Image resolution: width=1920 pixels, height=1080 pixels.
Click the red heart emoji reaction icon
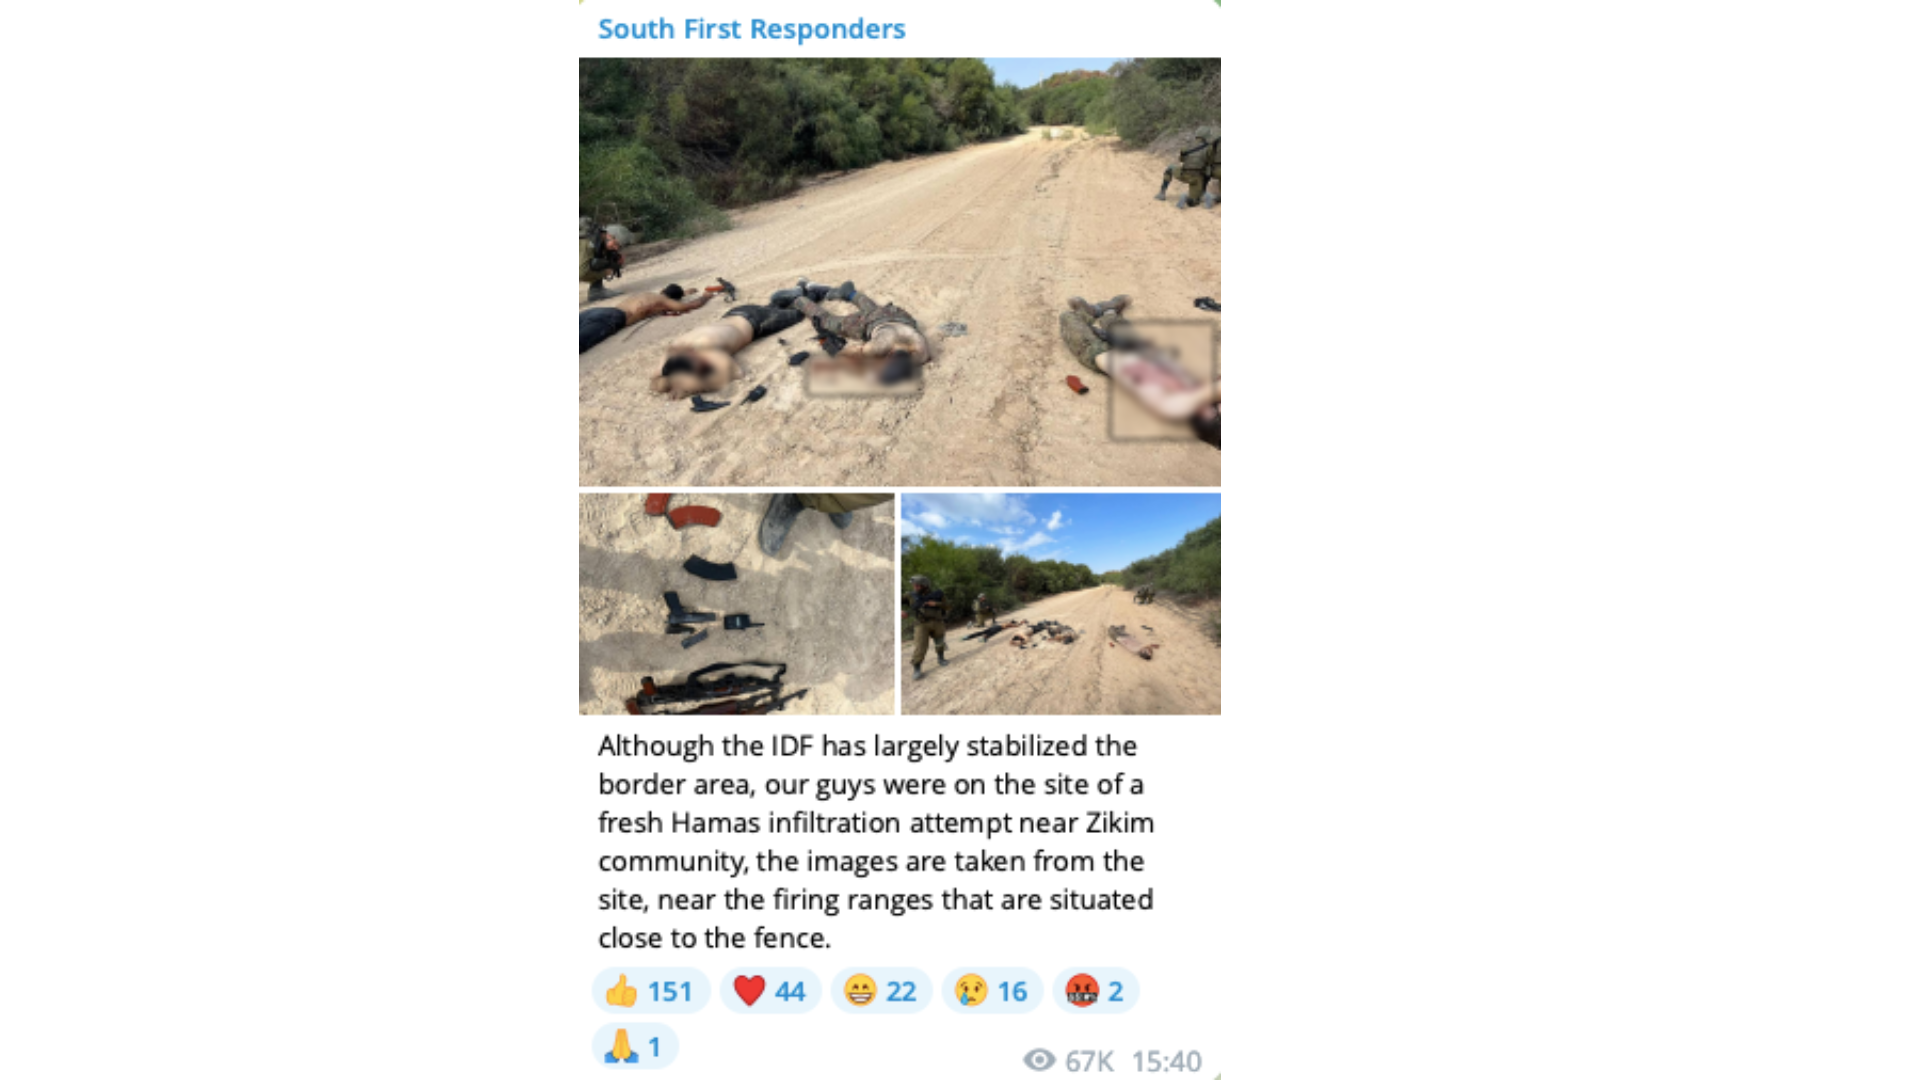click(x=749, y=991)
